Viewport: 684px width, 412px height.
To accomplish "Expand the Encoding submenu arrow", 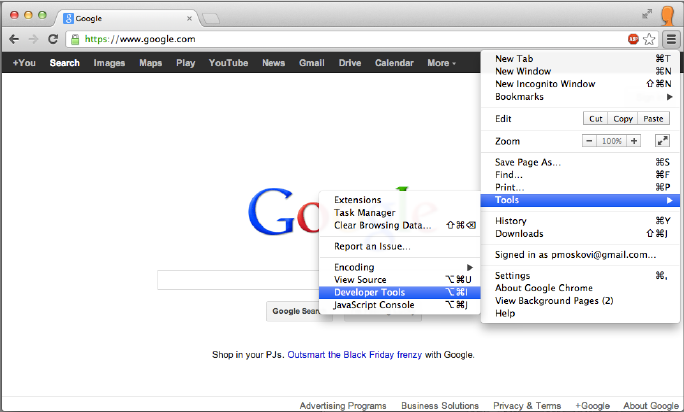I will (470, 267).
